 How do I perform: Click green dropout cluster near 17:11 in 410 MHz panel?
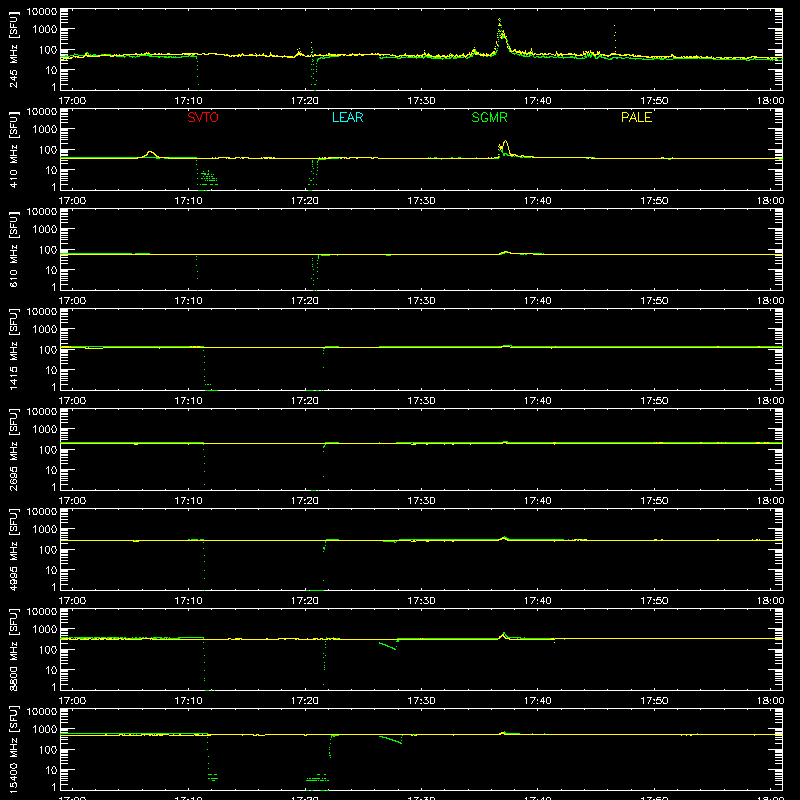pos(208,179)
